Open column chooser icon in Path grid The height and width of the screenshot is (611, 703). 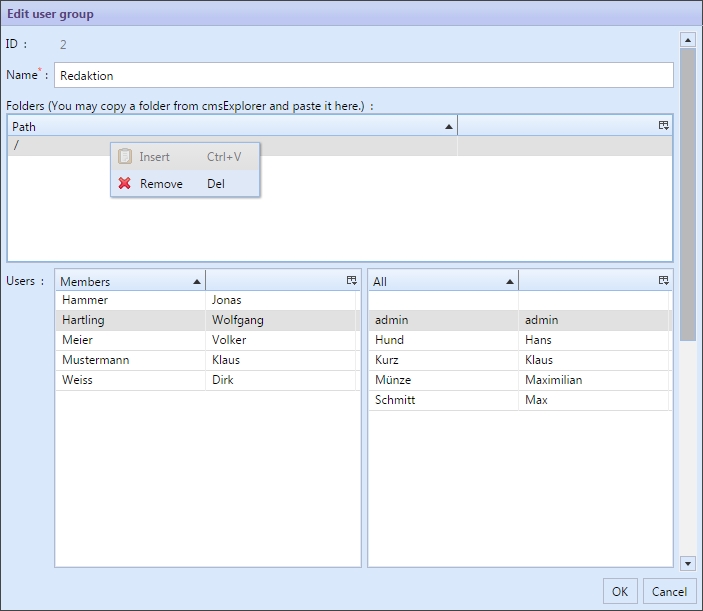click(663, 126)
